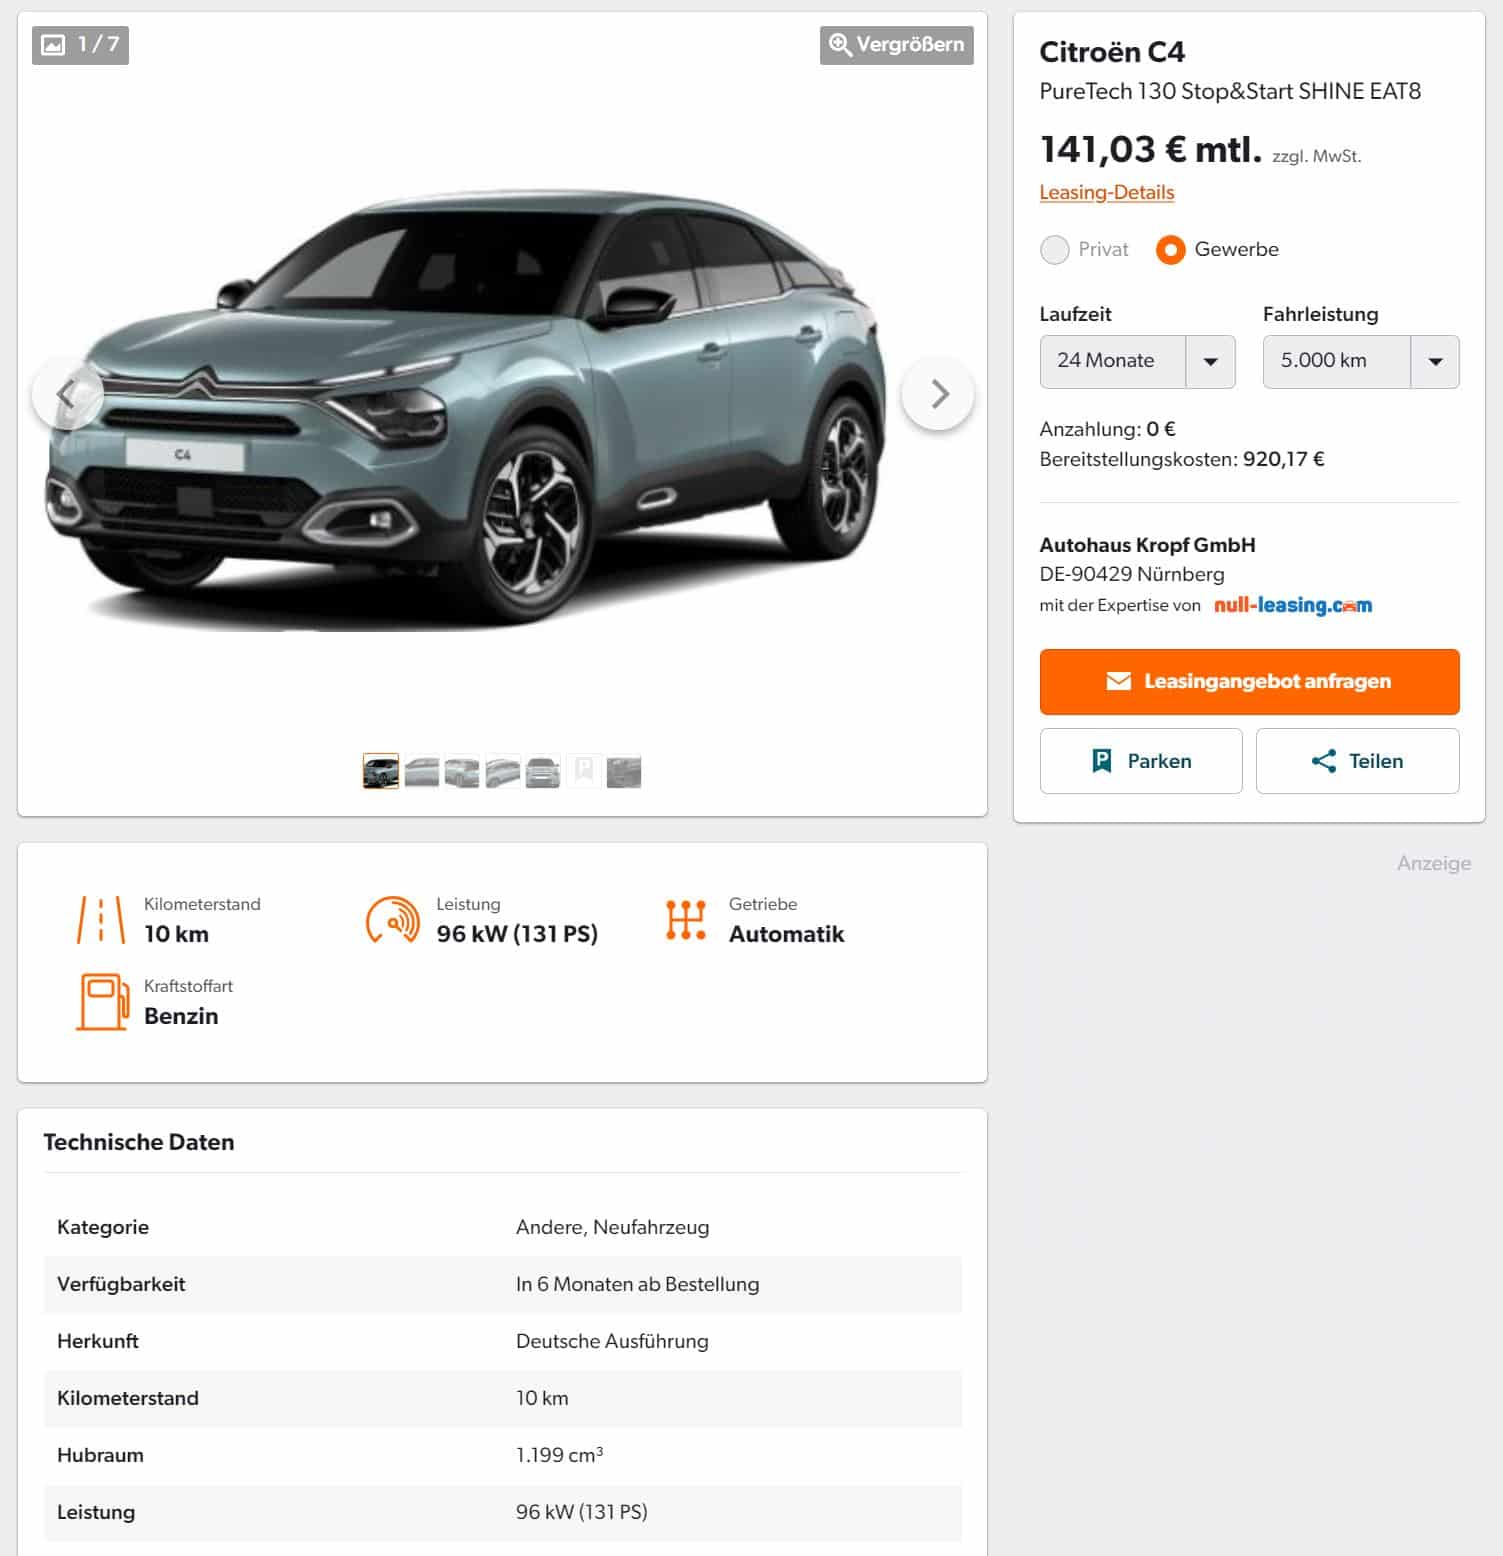The width and height of the screenshot is (1503, 1556).
Task: Click the image counter 1/7 icon
Action: [x=53, y=45]
